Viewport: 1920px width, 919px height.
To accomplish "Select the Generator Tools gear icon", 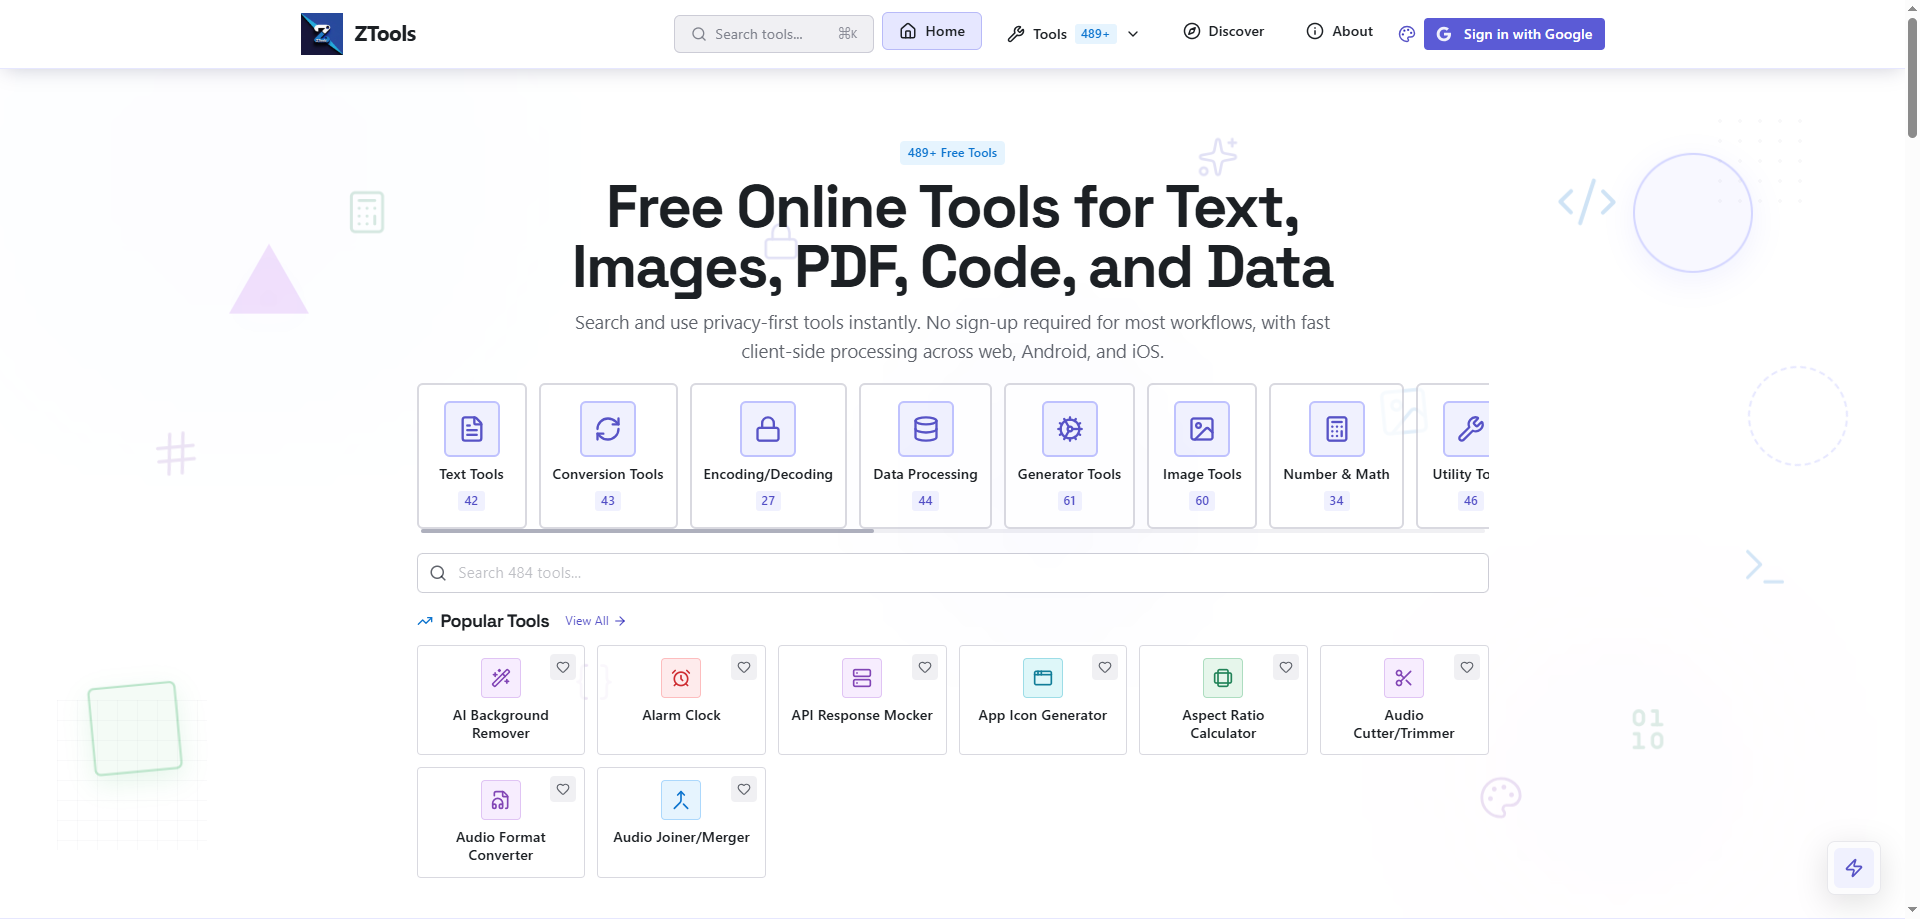I will point(1069,429).
